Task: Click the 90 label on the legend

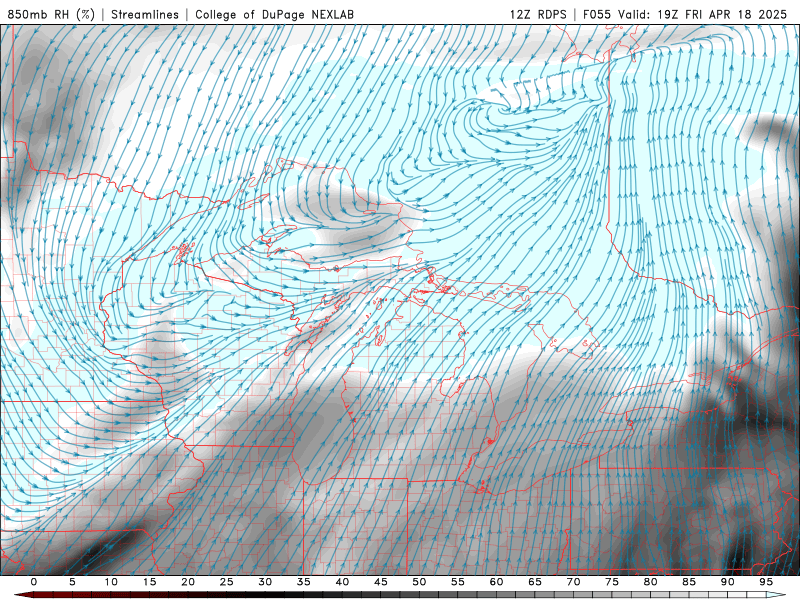Action: (728, 582)
